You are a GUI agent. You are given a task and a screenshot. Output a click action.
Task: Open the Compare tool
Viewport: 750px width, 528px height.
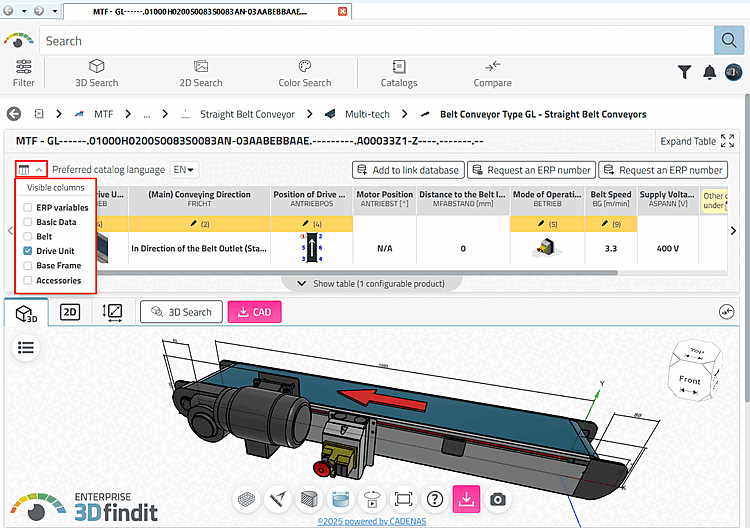(x=492, y=73)
